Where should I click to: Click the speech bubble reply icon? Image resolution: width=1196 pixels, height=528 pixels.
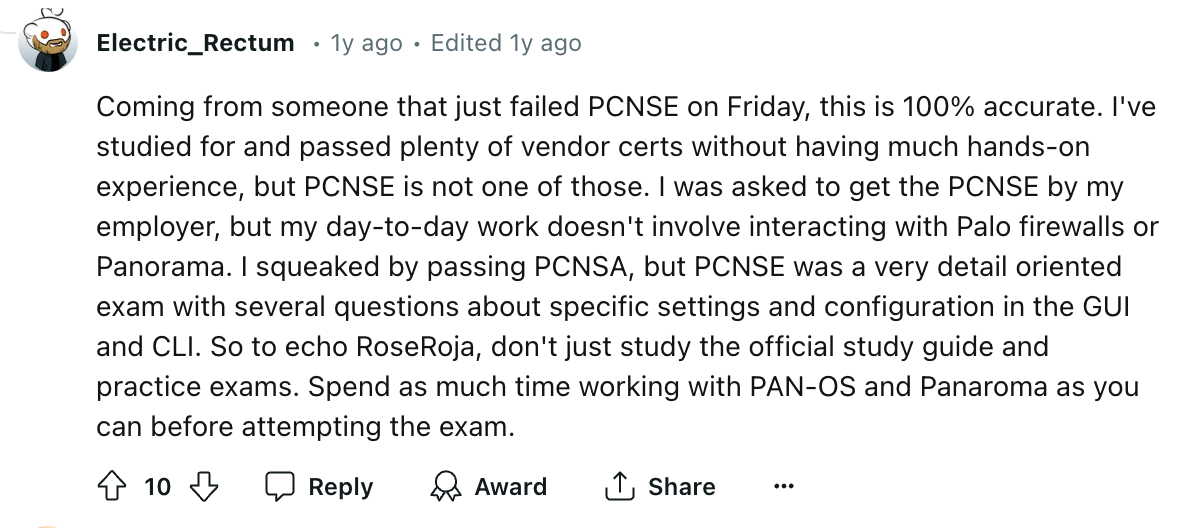click(x=280, y=486)
